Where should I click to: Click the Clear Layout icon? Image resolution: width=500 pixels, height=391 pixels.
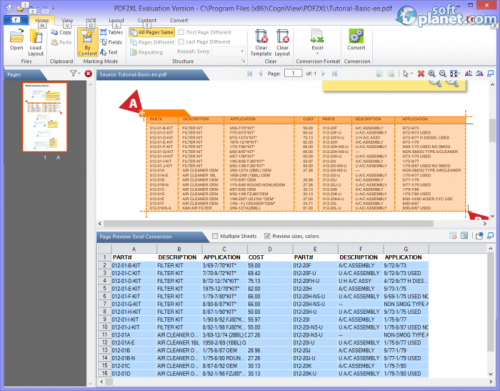(x=282, y=42)
